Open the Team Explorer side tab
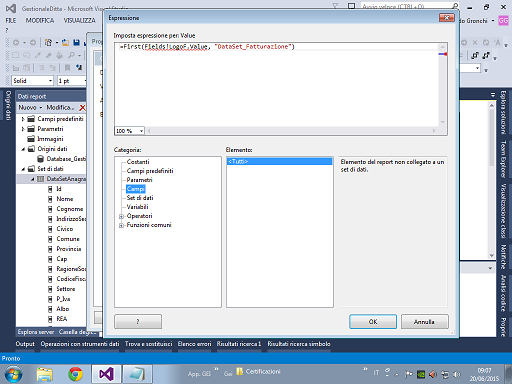Image resolution: width=512 pixels, height=384 pixels. click(503, 159)
